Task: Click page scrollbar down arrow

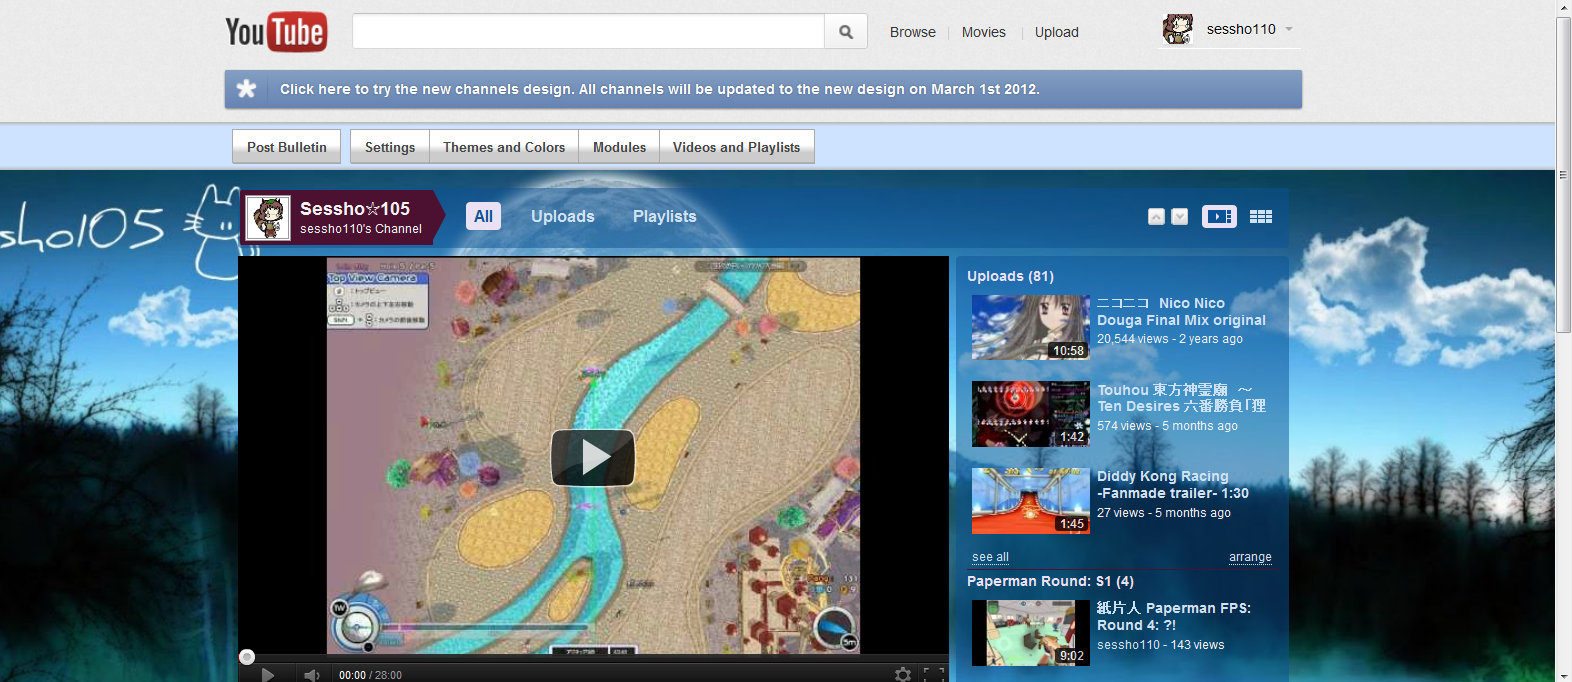Action: click(1563, 674)
